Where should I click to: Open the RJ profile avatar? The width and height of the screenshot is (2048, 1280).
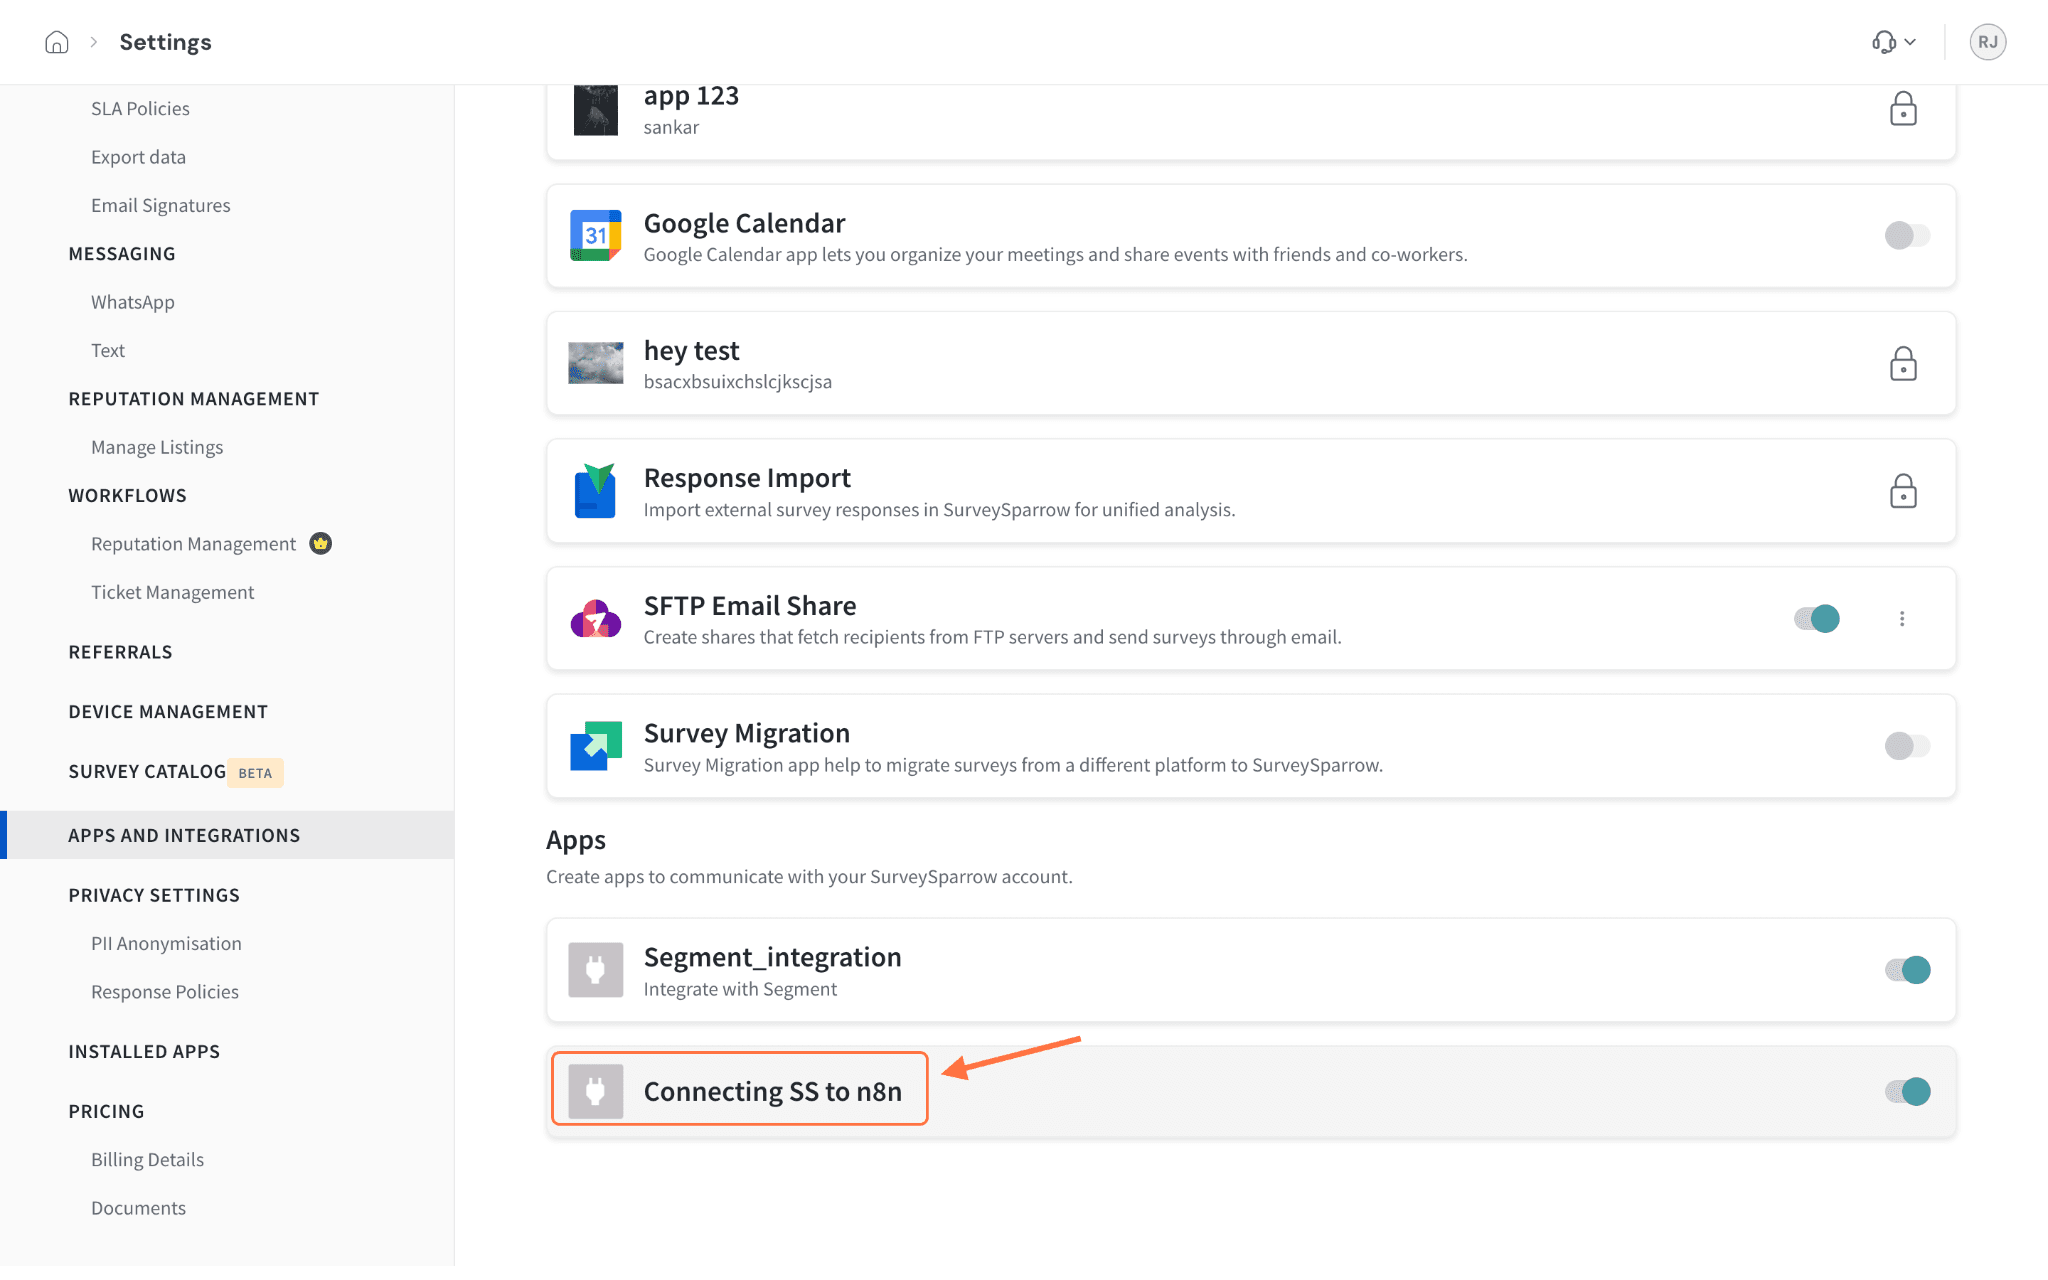[x=1987, y=42]
